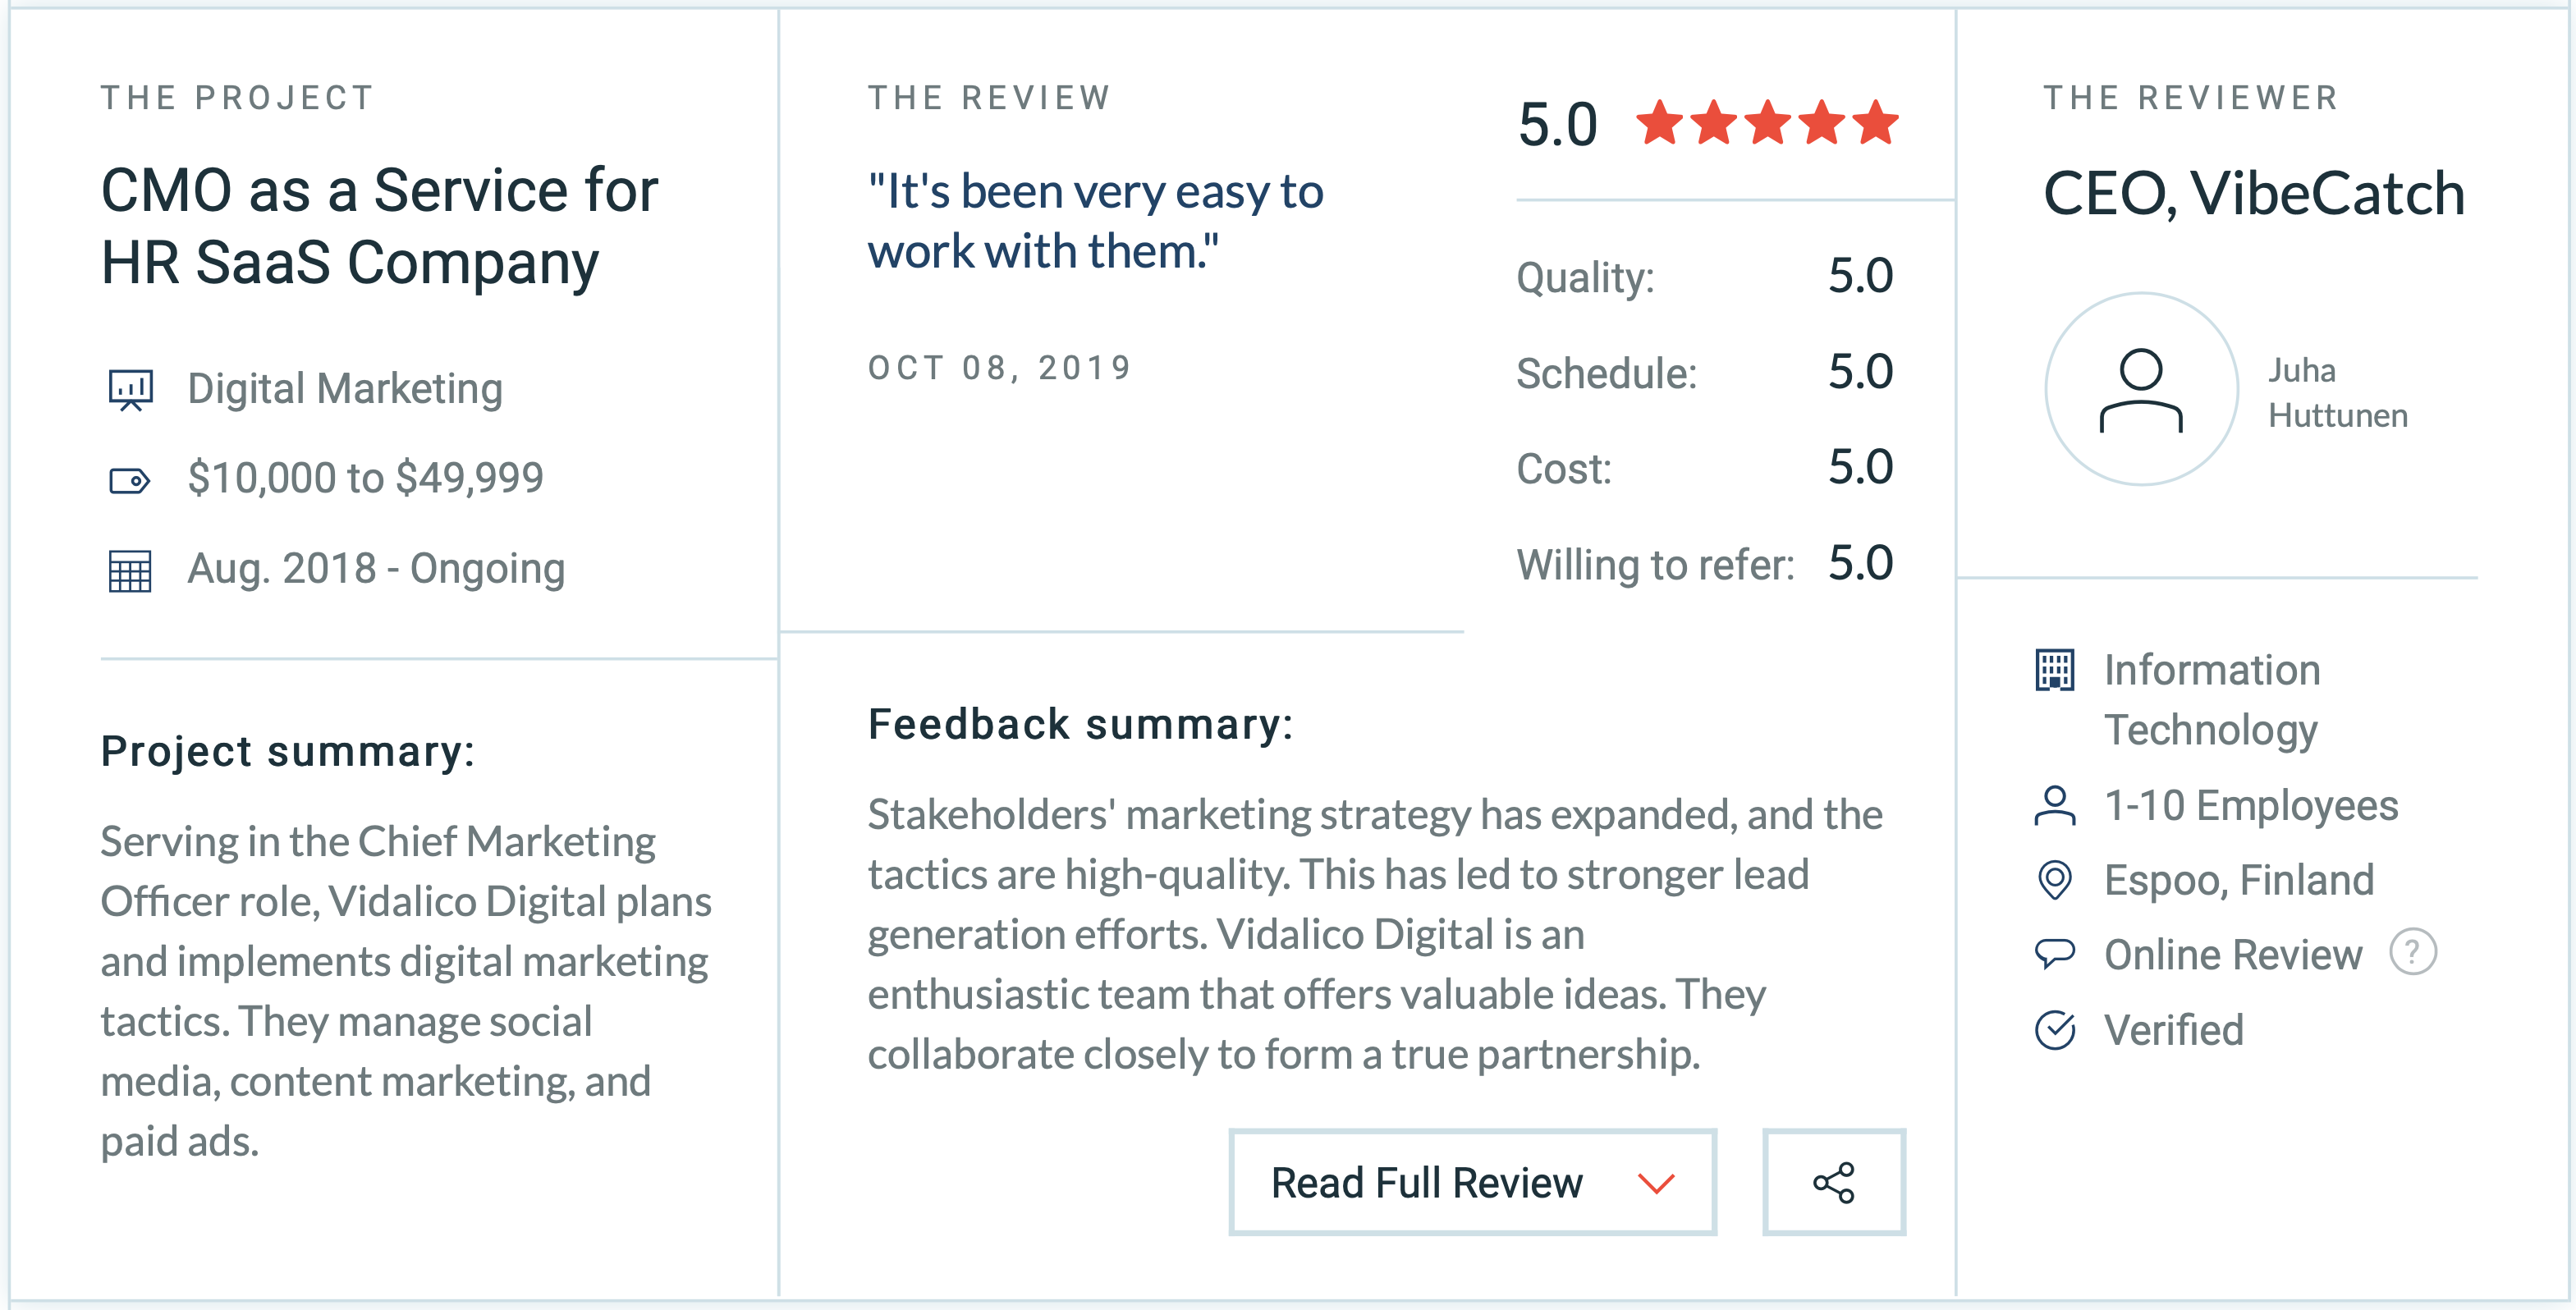The height and width of the screenshot is (1310, 2576).
Task: Click the share icon button
Action: 1833,1182
